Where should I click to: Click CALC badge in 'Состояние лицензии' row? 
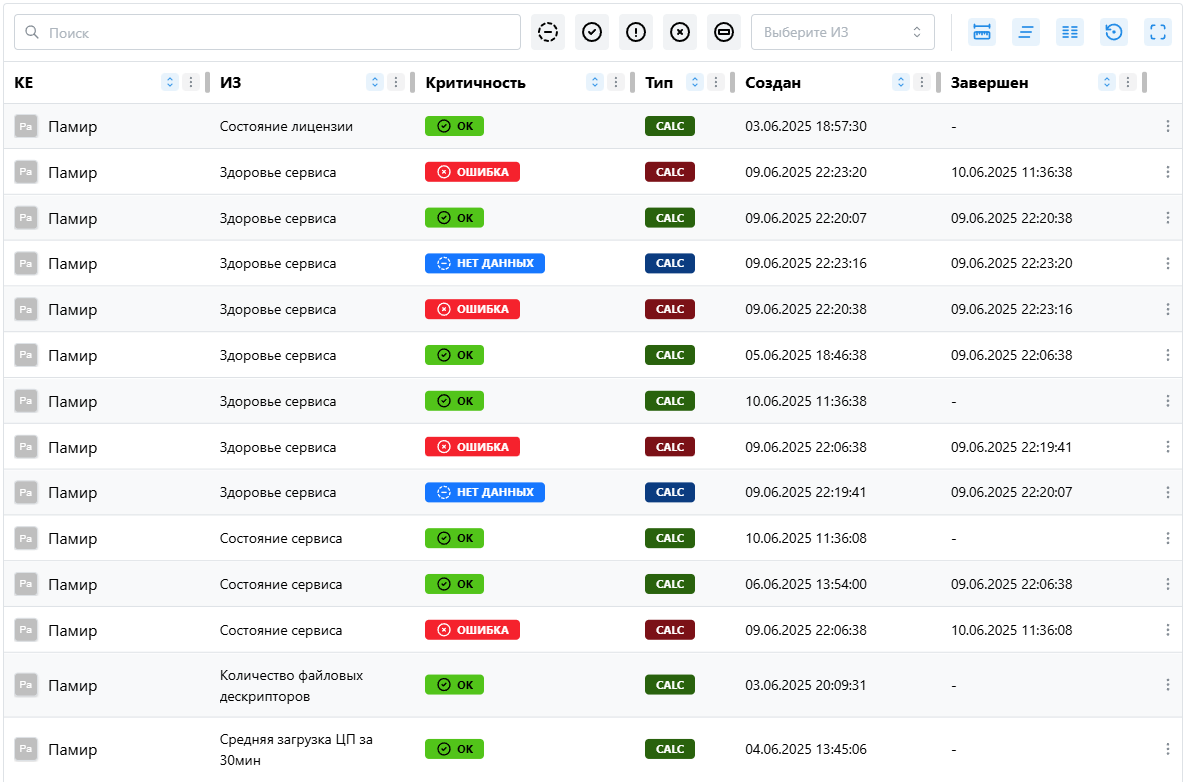coord(669,126)
